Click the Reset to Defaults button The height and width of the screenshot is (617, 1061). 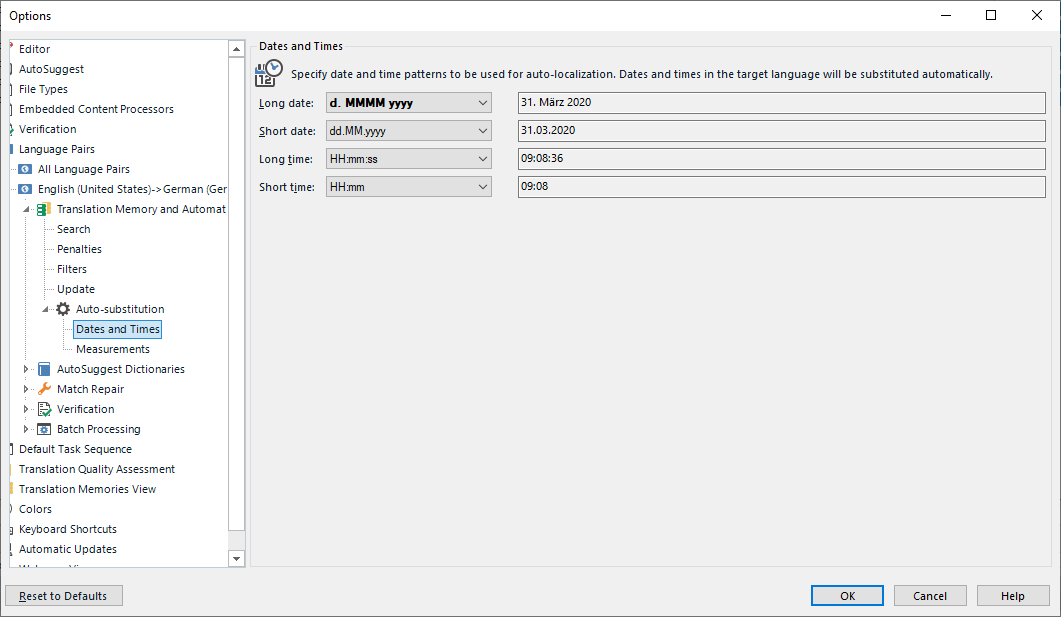tap(63, 595)
